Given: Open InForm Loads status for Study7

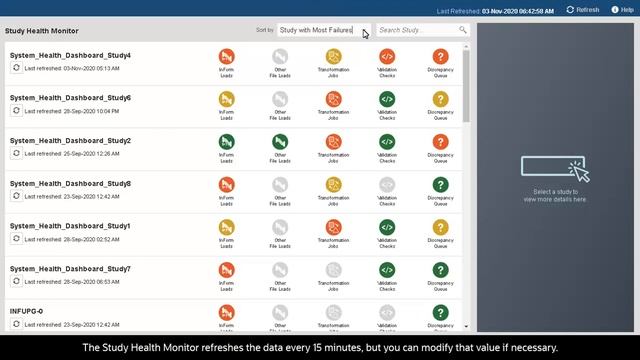Looking at the screenshot, I should (x=227, y=270).
